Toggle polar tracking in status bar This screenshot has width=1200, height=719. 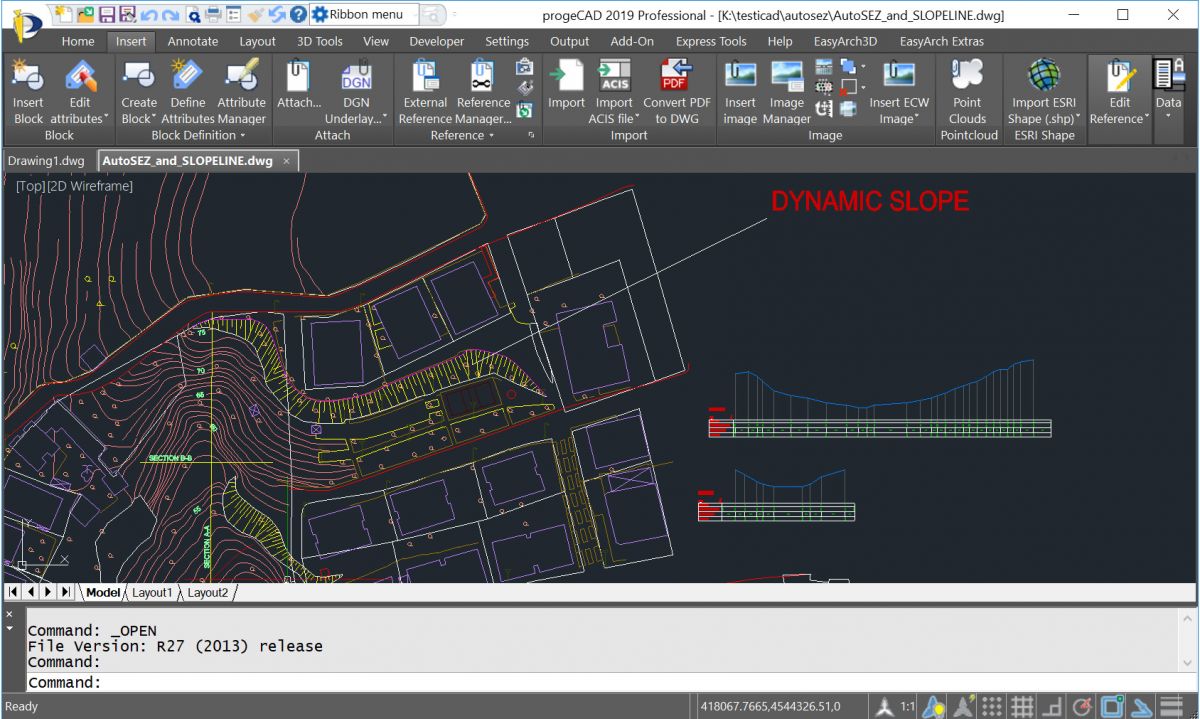click(1081, 706)
